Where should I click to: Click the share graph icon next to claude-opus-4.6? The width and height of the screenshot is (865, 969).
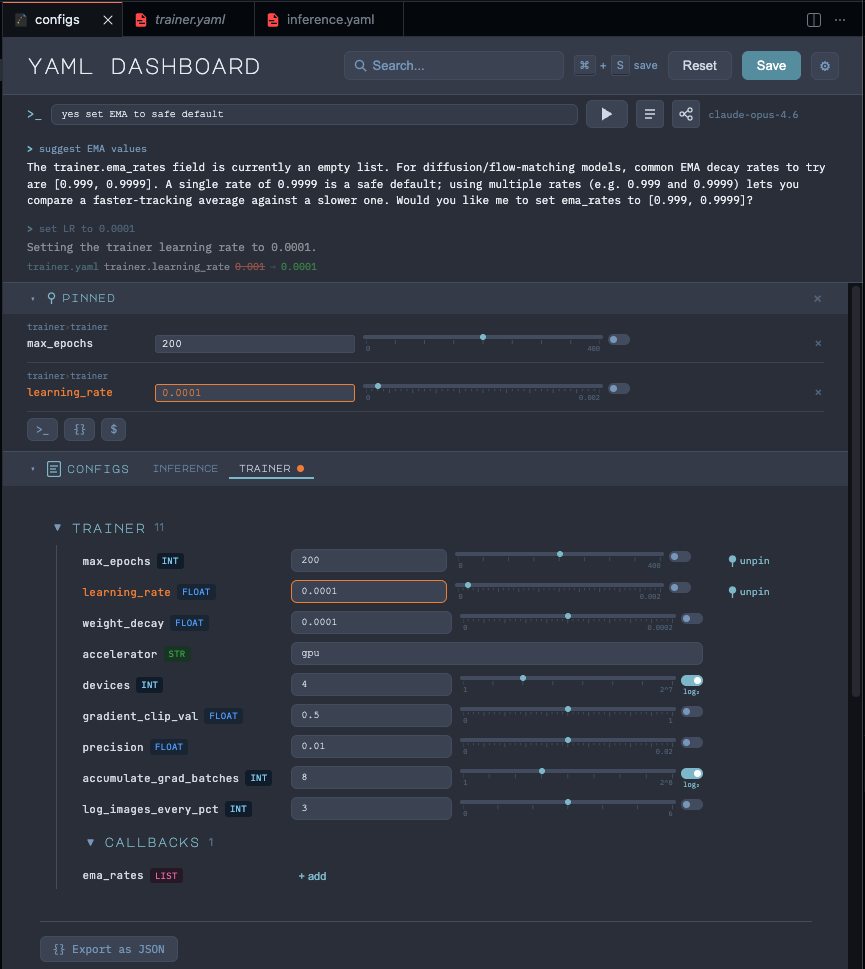[x=686, y=114]
